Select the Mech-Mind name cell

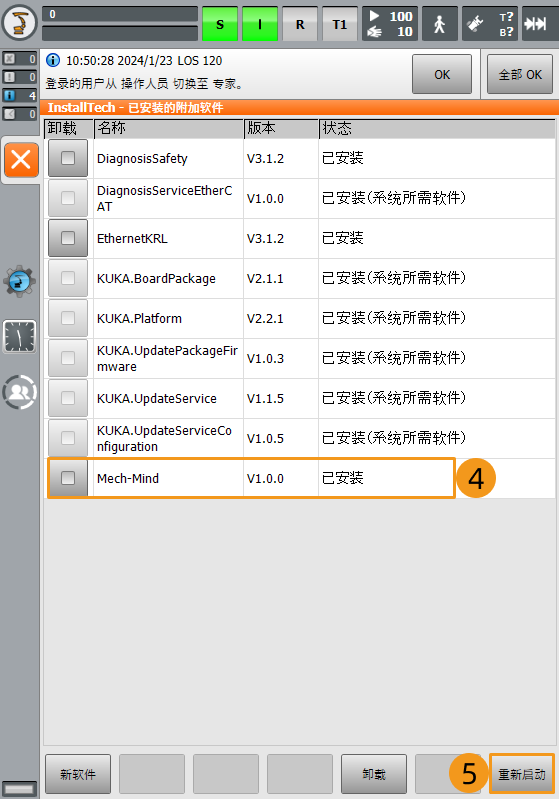(169, 478)
